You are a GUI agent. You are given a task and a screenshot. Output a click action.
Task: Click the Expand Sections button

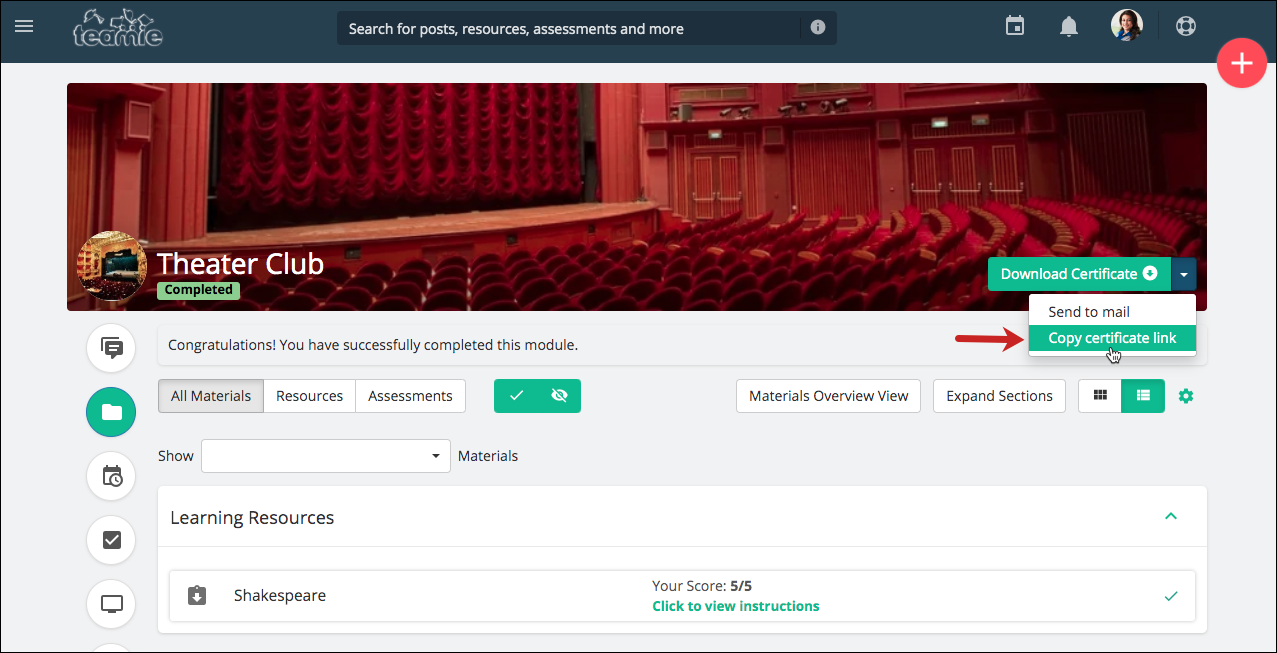point(999,396)
